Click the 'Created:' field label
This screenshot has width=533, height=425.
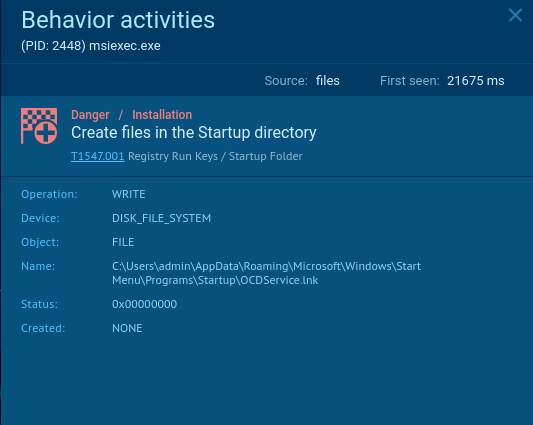point(43,328)
